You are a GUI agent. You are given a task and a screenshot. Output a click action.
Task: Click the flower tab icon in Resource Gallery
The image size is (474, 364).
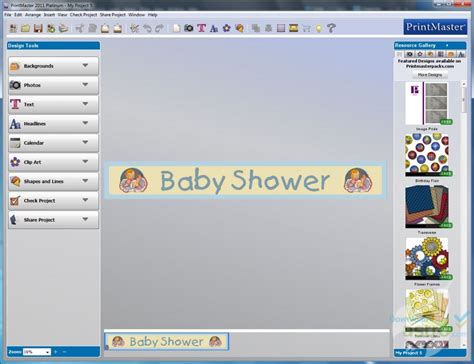coord(420,54)
